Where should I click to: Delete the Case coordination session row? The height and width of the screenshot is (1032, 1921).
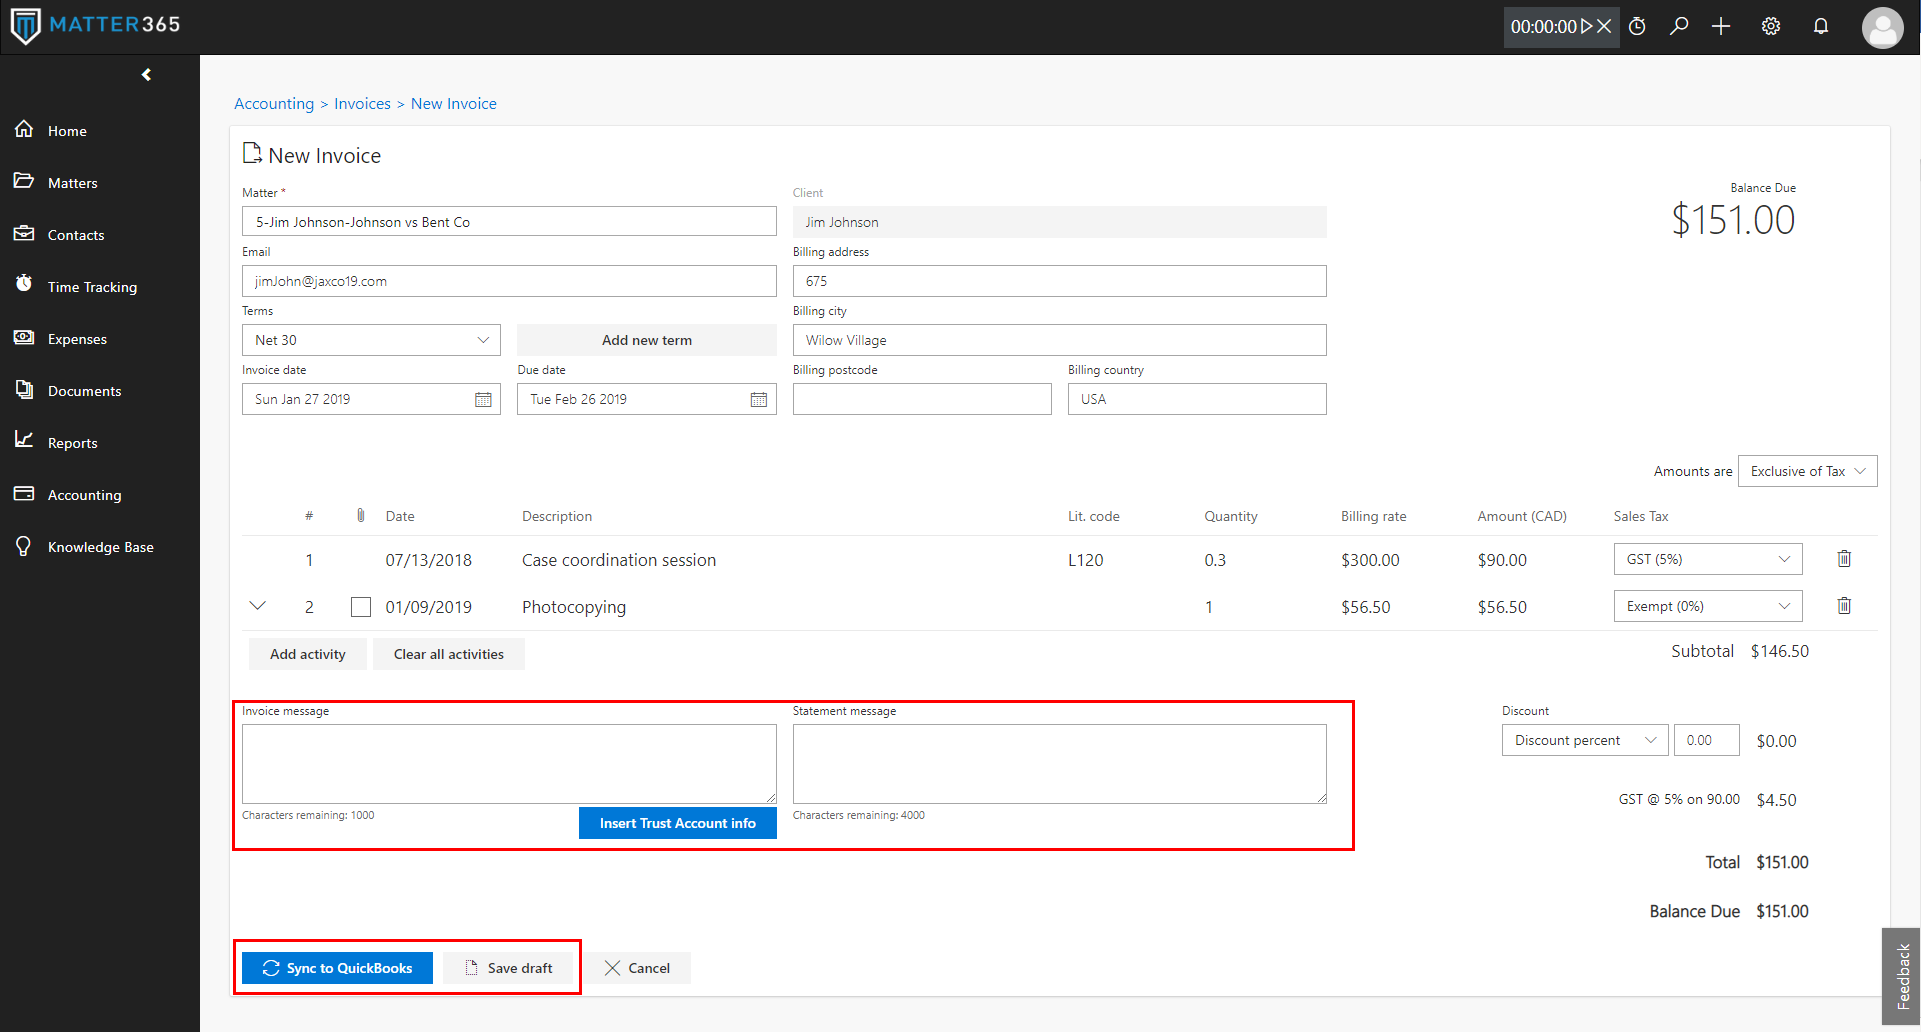1844,559
